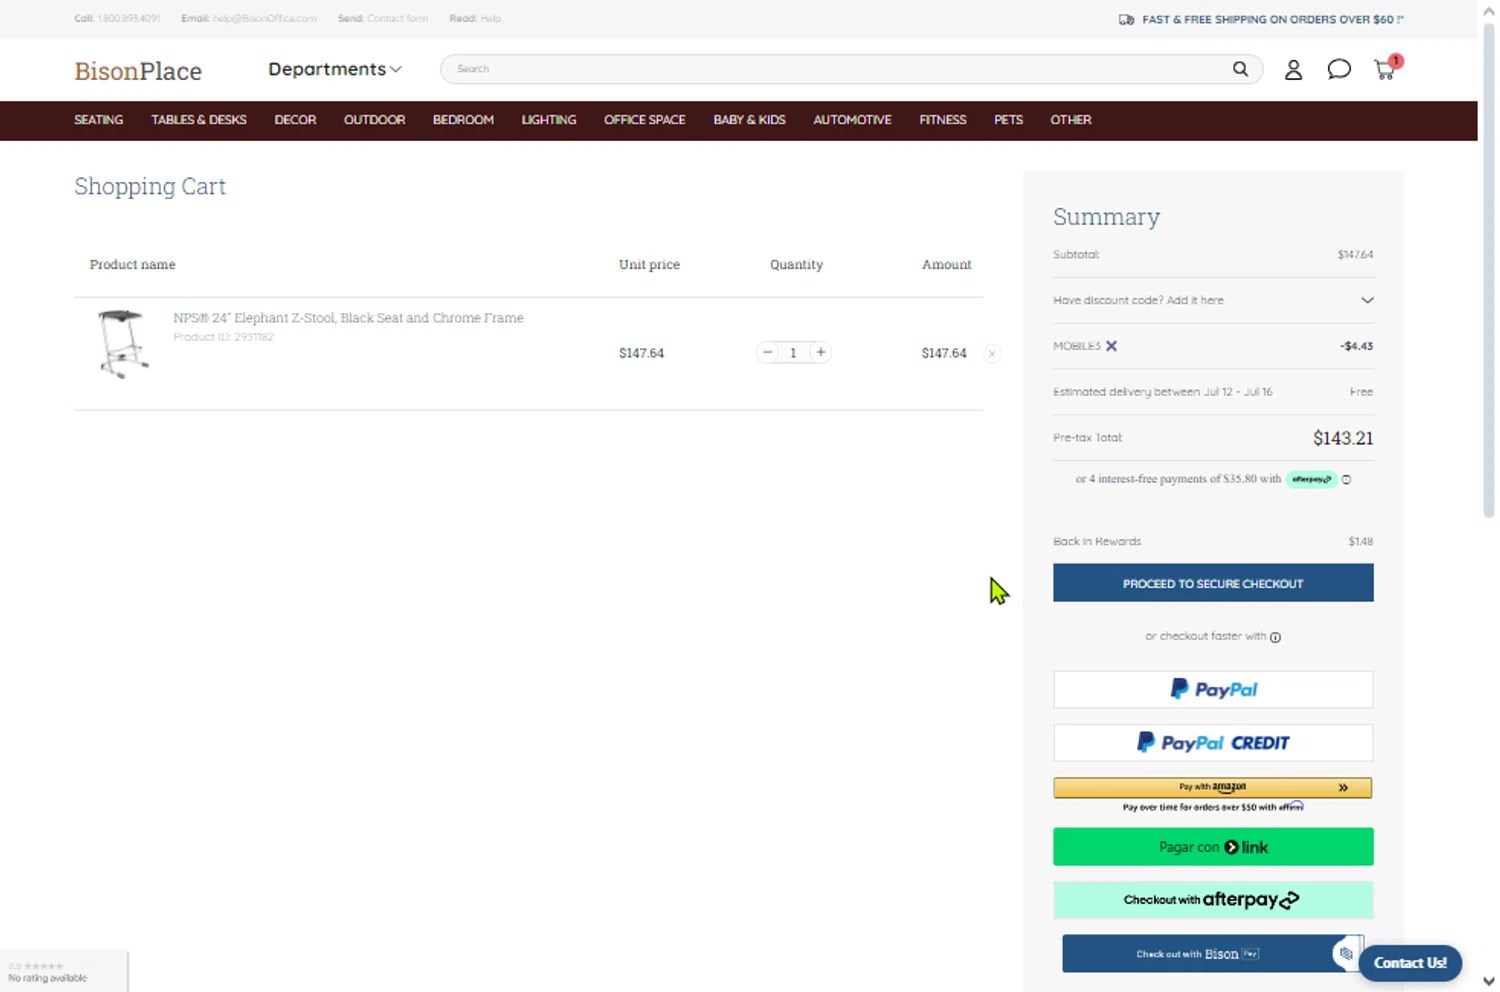Increase quantity with the plus button
Screen dimensions: 1500x992
click(821, 352)
